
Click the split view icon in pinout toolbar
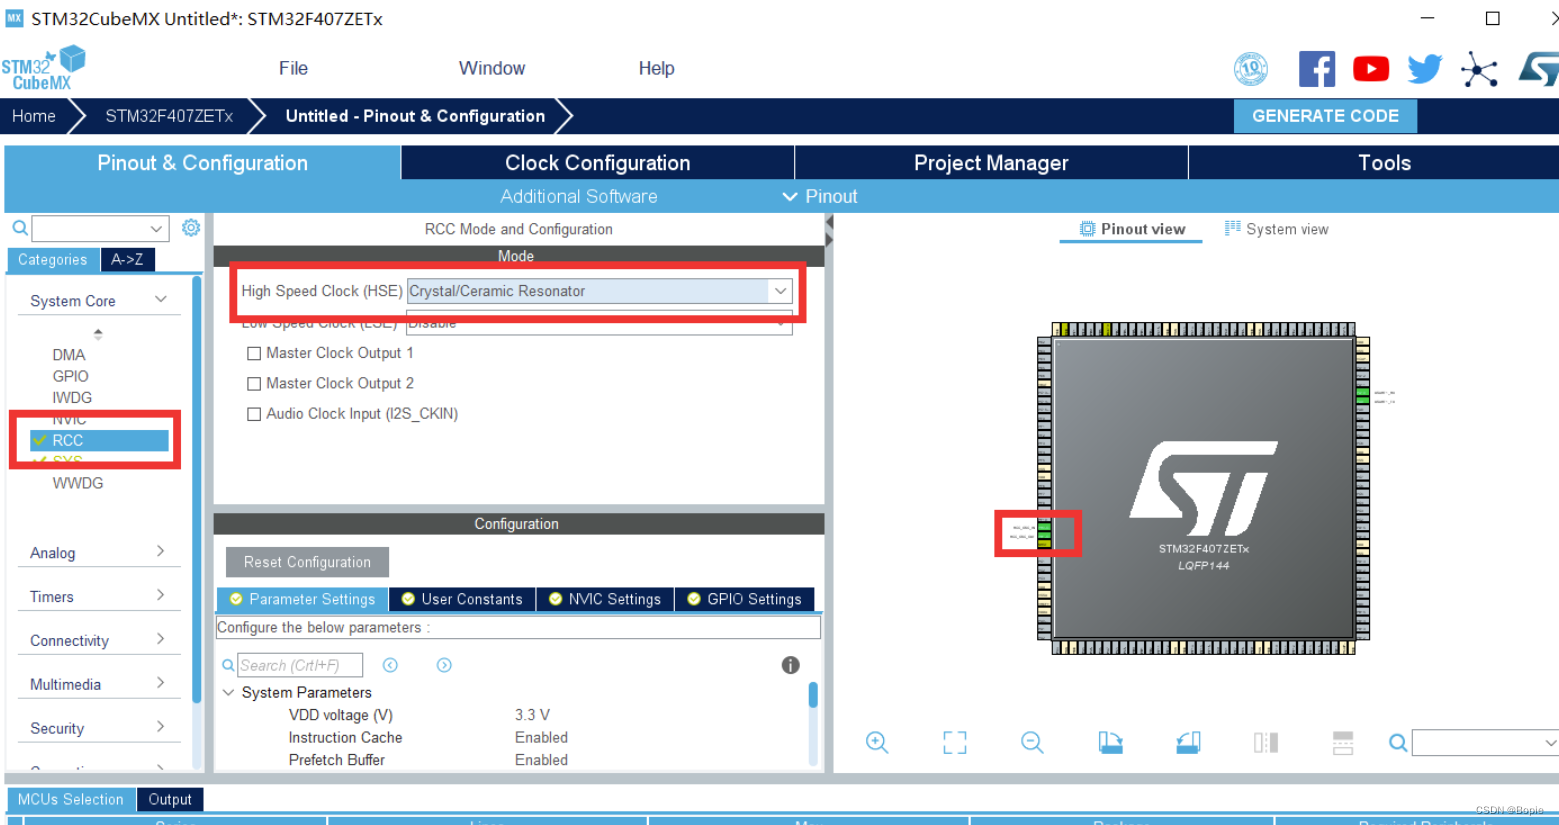coord(1266,742)
